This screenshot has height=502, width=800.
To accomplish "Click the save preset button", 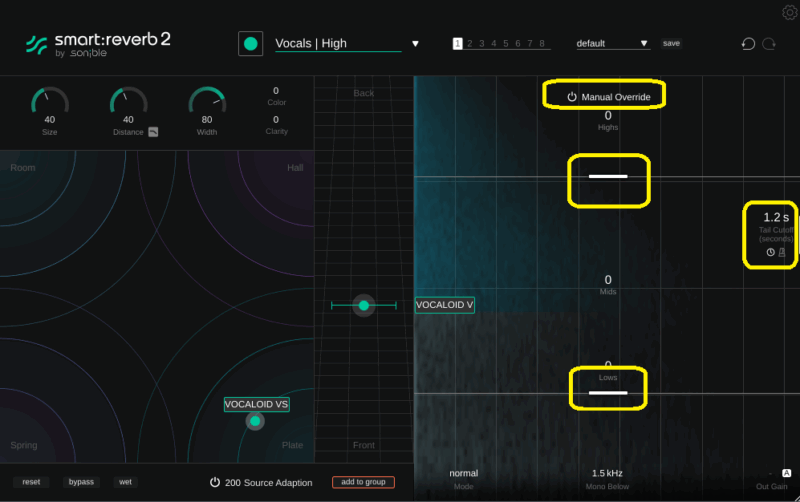I will [671, 43].
